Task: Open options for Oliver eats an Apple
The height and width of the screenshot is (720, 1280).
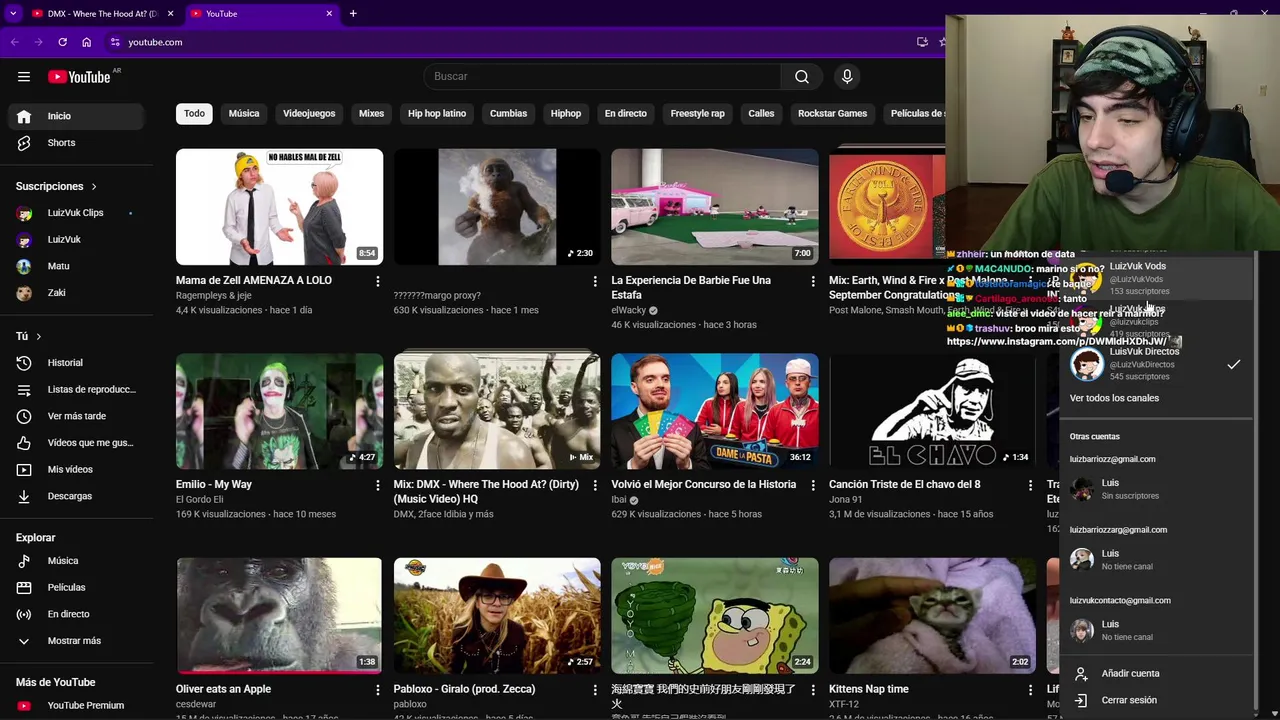Action: [377, 690]
